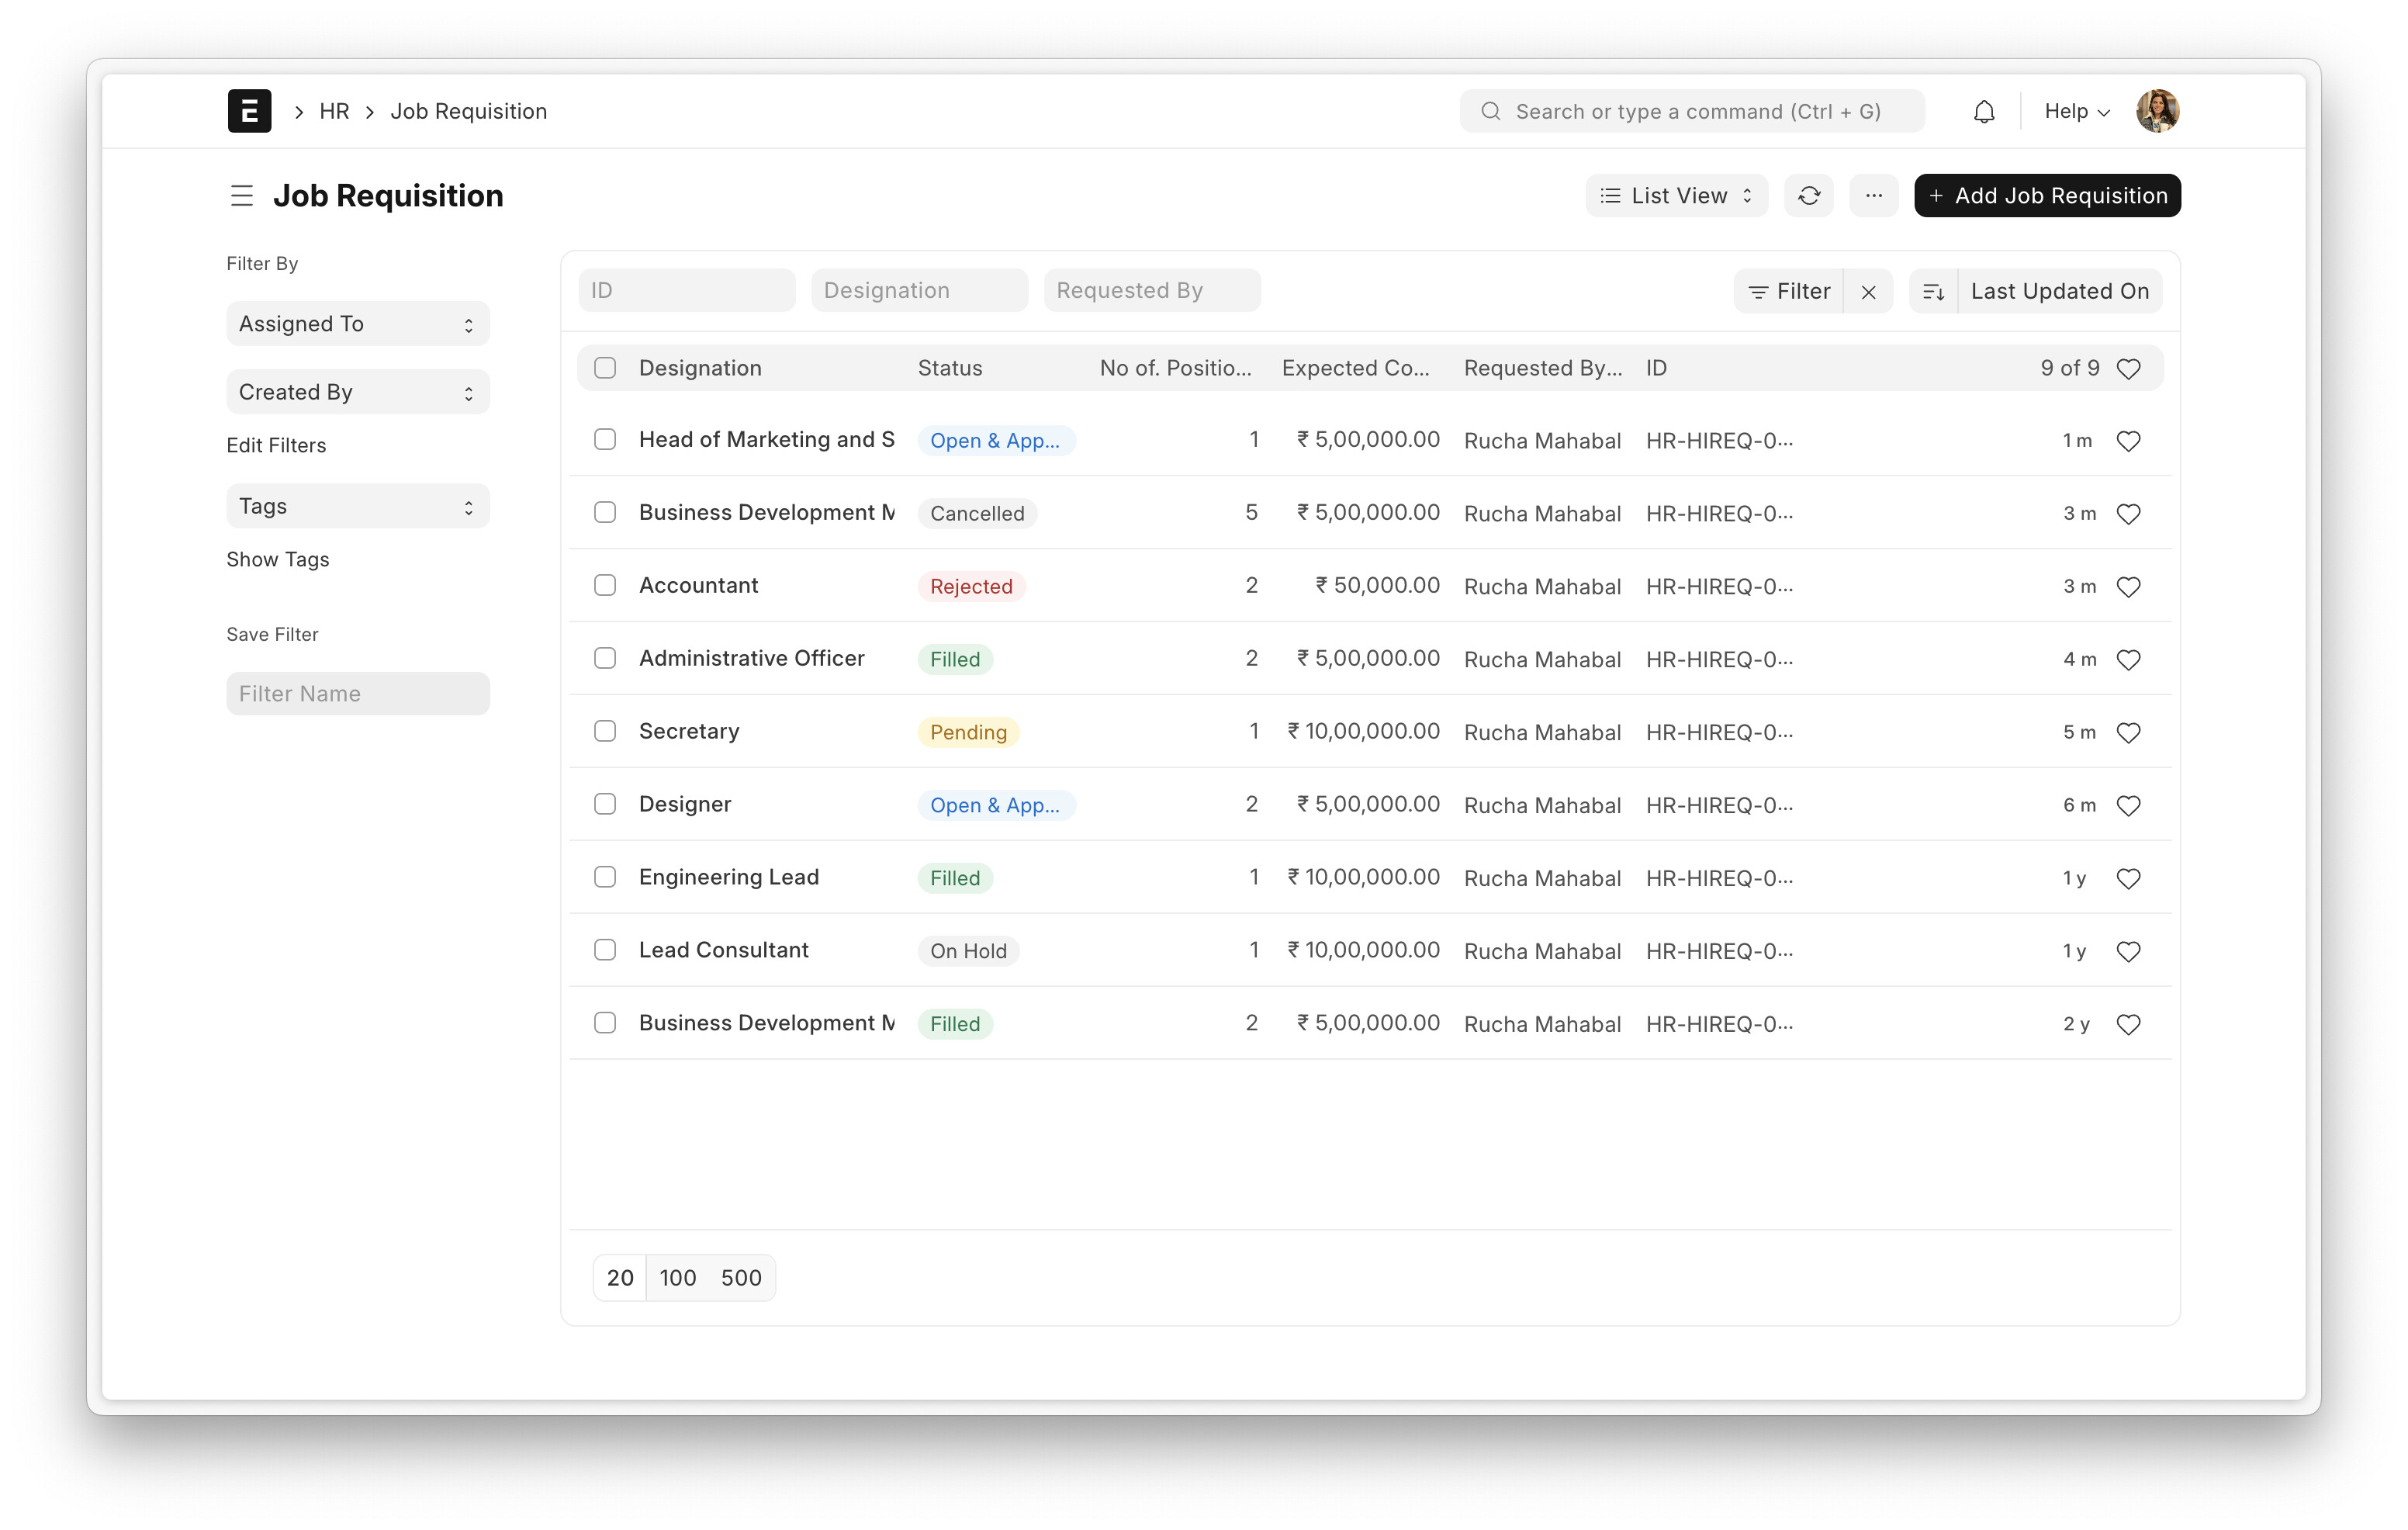
Task: Like the Secretary row
Action: (2129, 733)
